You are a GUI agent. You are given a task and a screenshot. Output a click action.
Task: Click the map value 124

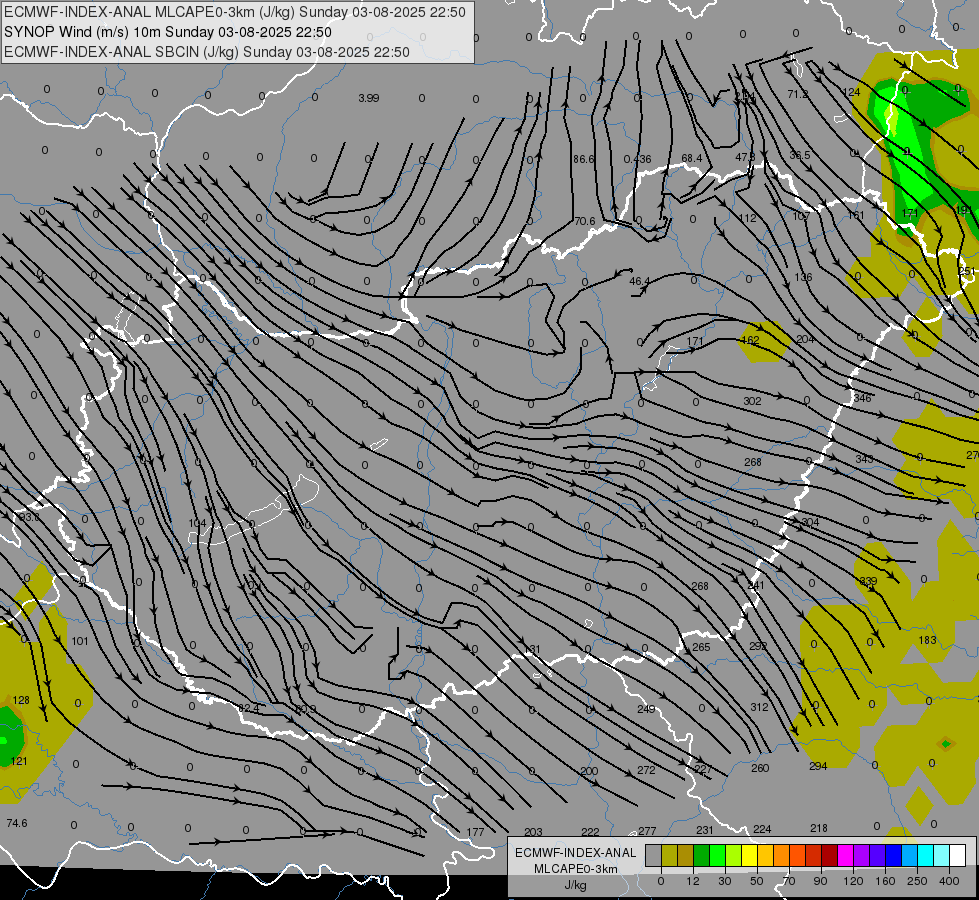(851, 92)
